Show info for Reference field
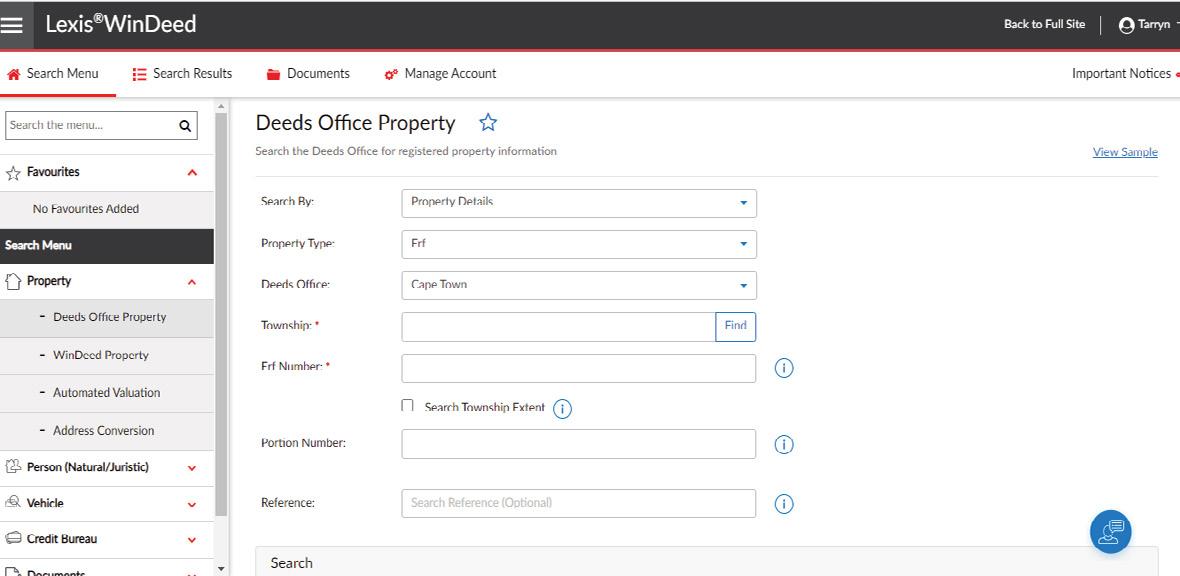The image size is (1180, 576). [784, 504]
